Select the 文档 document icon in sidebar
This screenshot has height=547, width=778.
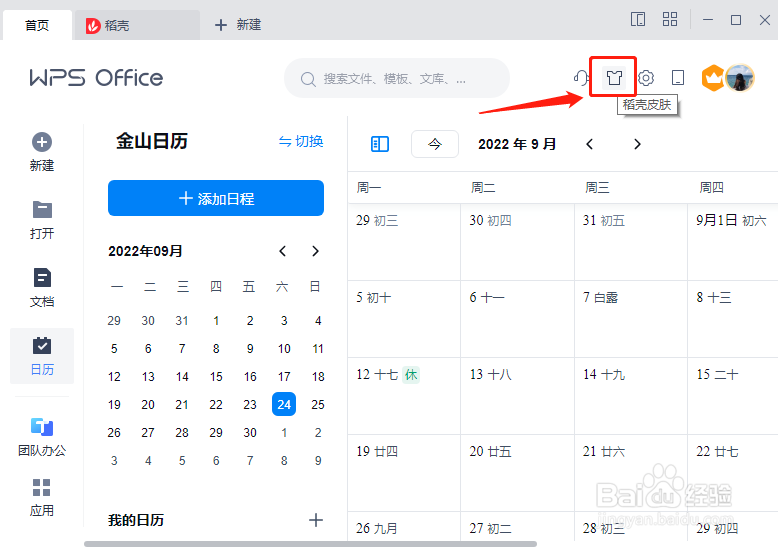pos(42,277)
